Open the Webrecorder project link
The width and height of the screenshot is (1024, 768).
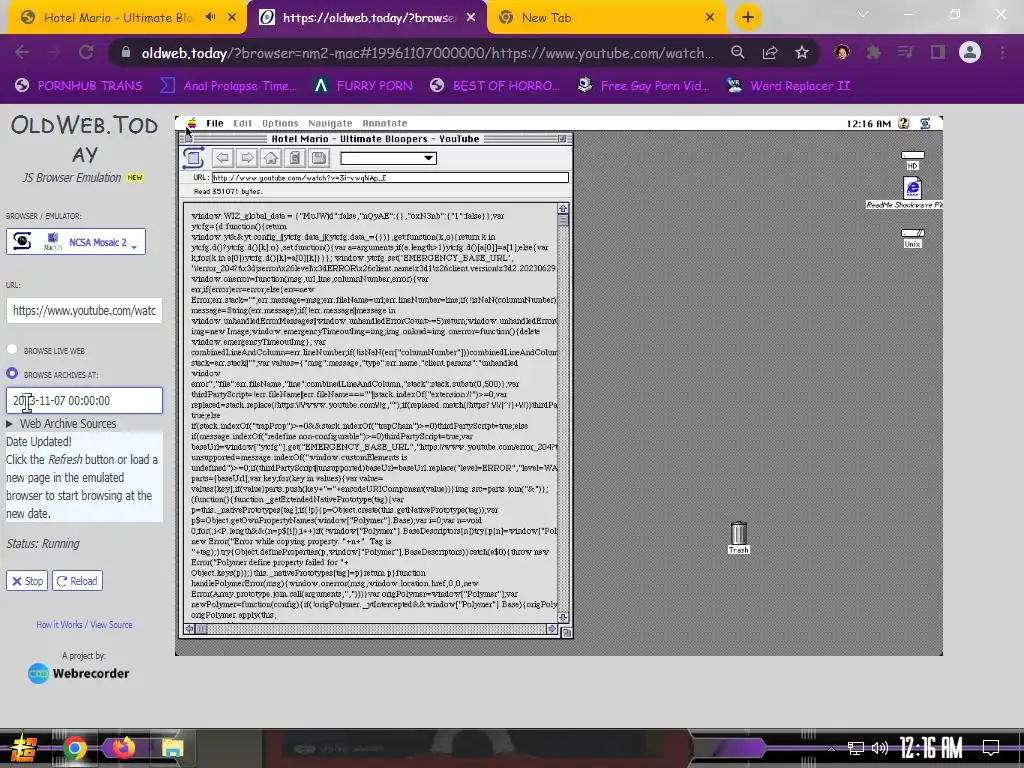point(78,673)
